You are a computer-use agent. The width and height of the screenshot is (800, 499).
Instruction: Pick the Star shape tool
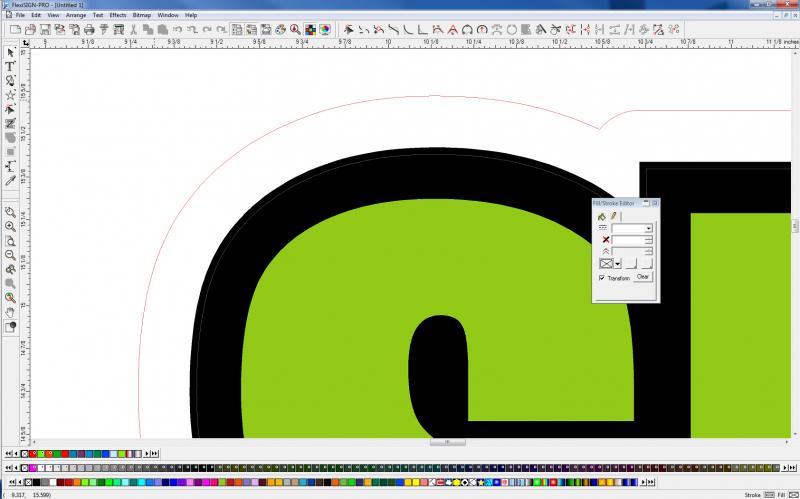pyautogui.click(x=10, y=95)
